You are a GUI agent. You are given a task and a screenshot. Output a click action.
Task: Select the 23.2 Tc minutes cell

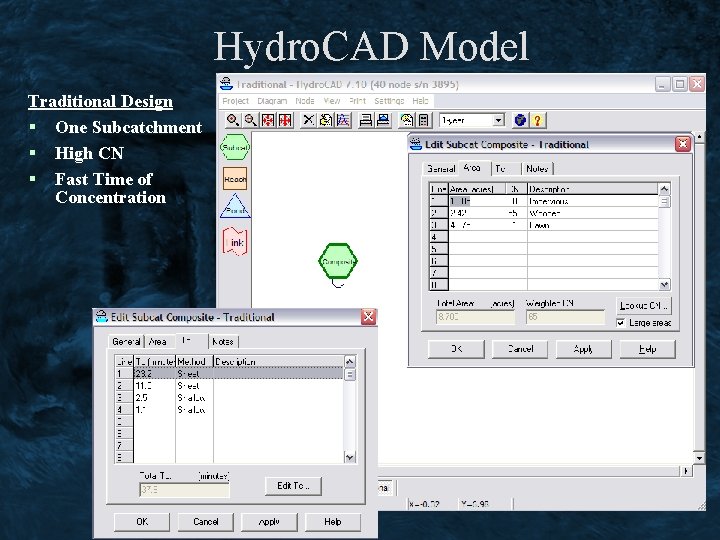point(155,374)
